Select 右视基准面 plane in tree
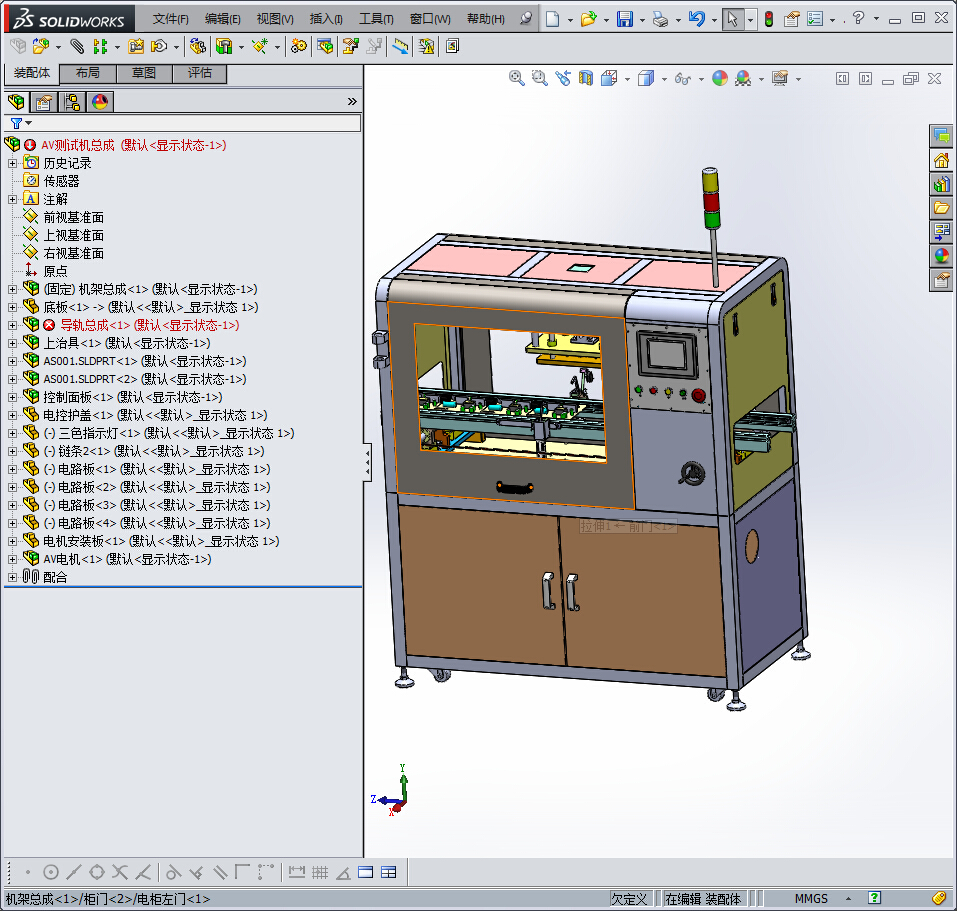957x911 pixels. [x=73, y=253]
